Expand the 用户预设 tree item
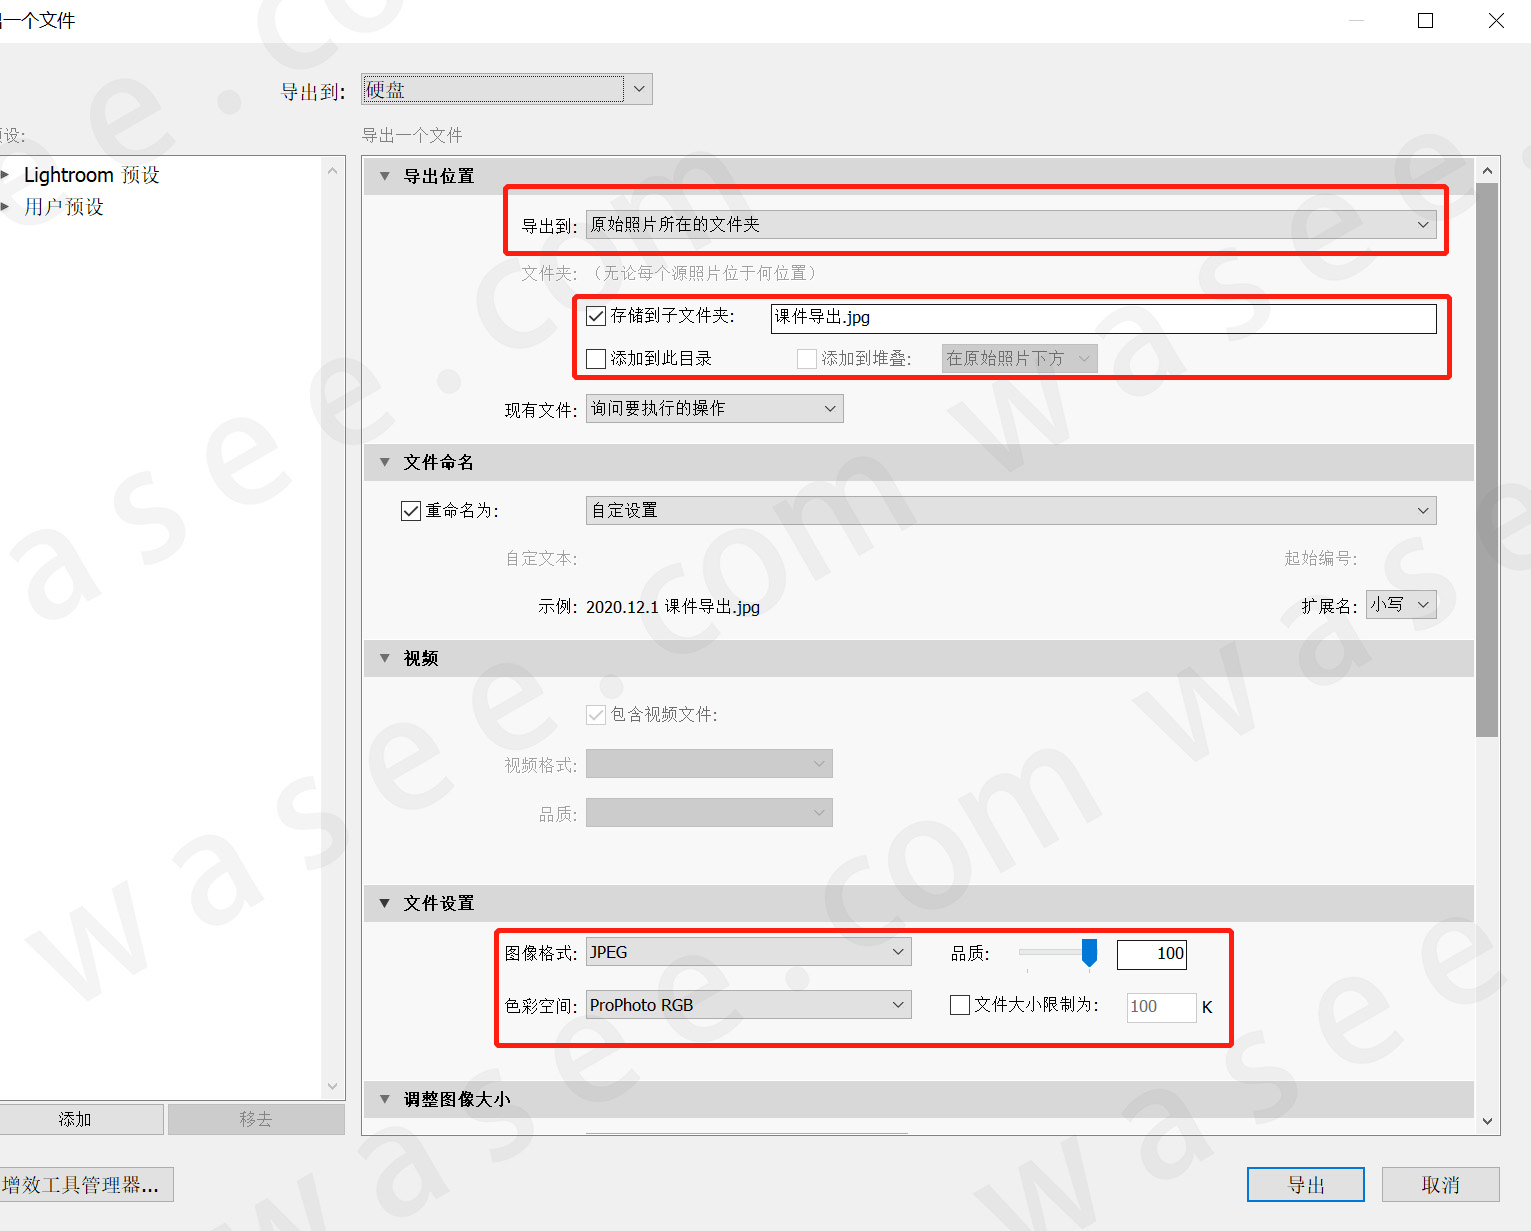The height and width of the screenshot is (1231, 1531). pyautogui.click(x=5, y=207)
